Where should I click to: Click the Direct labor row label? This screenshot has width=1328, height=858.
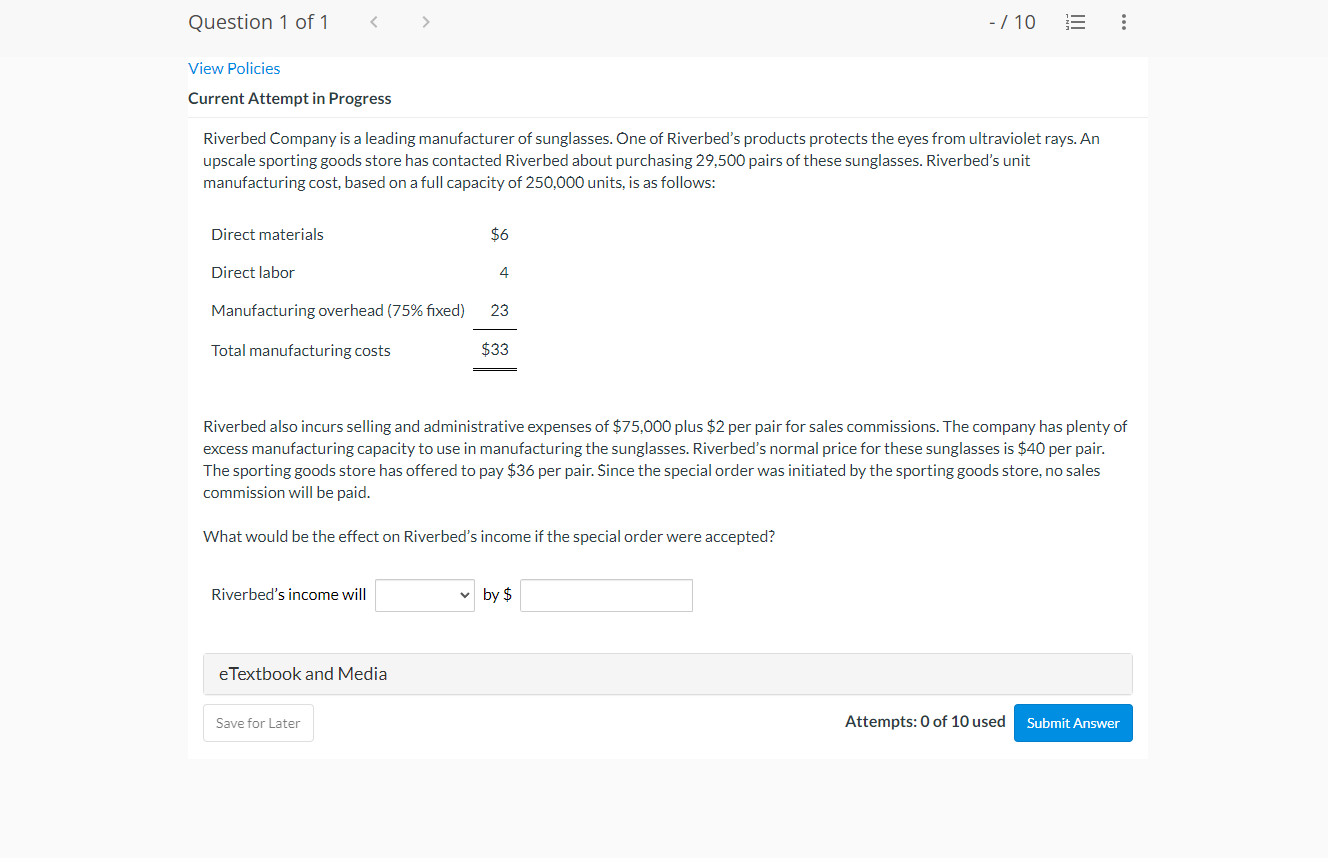[x=253, y=272]
